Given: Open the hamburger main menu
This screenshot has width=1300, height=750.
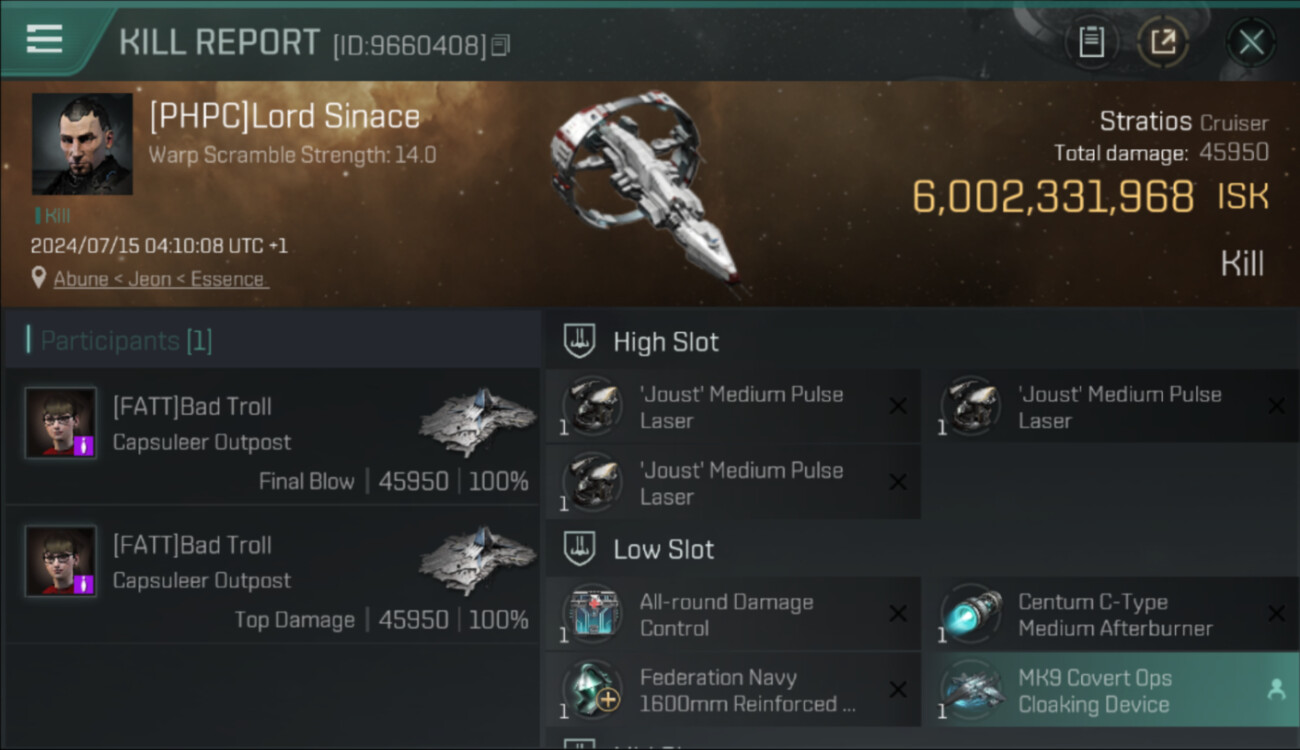Looking at the screenshot, I should [44, 40].
